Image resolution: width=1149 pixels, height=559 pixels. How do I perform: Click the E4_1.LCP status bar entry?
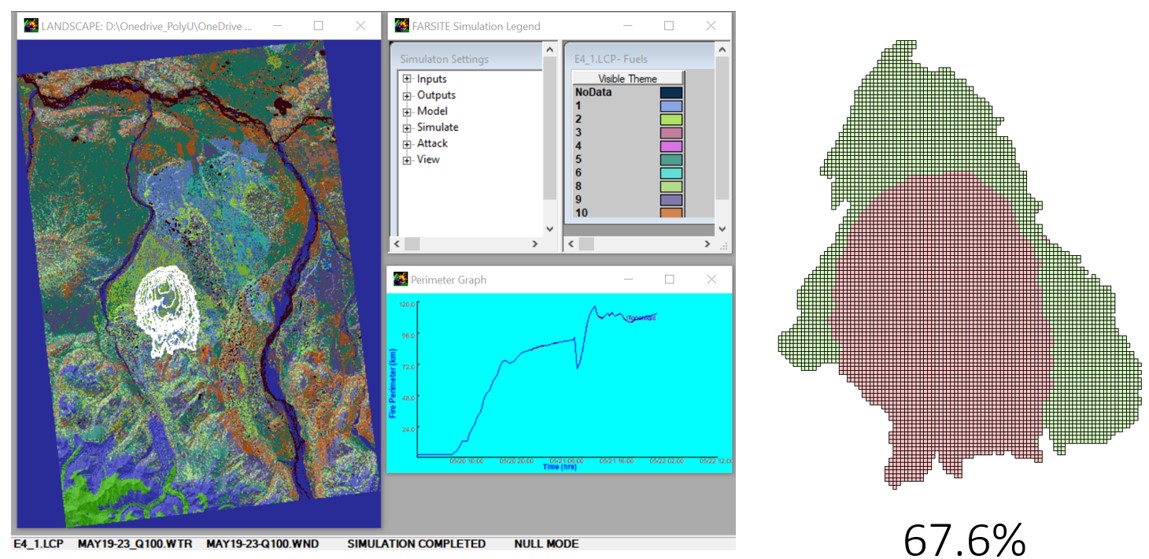tap(37, 544)
